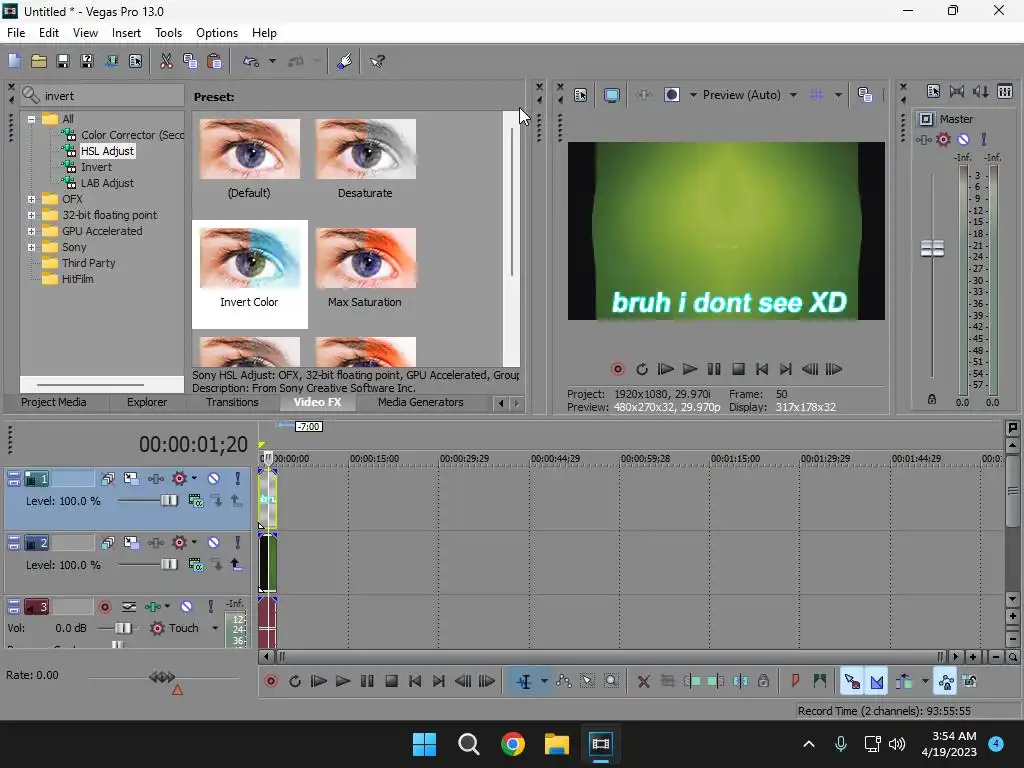Open the Undo history dropdown arrow
The image size is (1024, 768).
click(272, 61)
